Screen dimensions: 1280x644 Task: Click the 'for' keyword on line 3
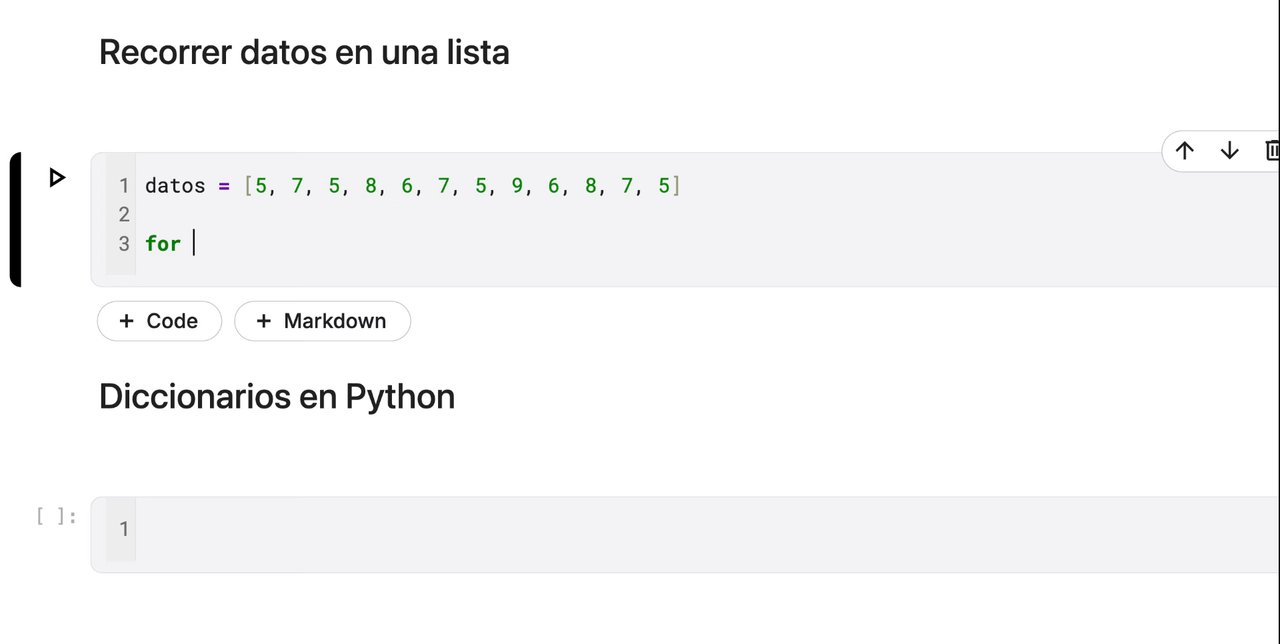(163, 243)
